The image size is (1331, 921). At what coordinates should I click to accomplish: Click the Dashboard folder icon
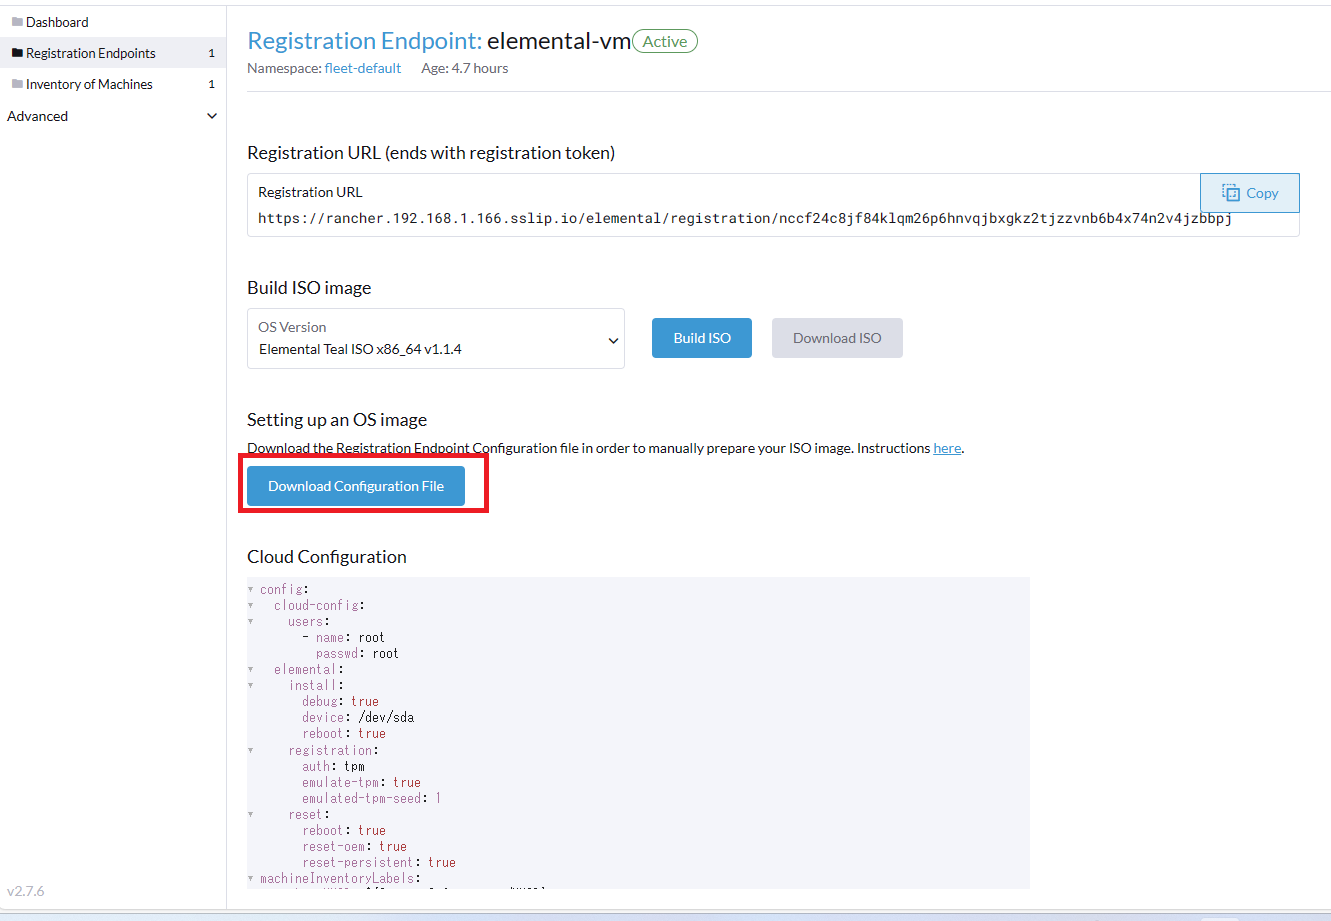pos(17,22)
